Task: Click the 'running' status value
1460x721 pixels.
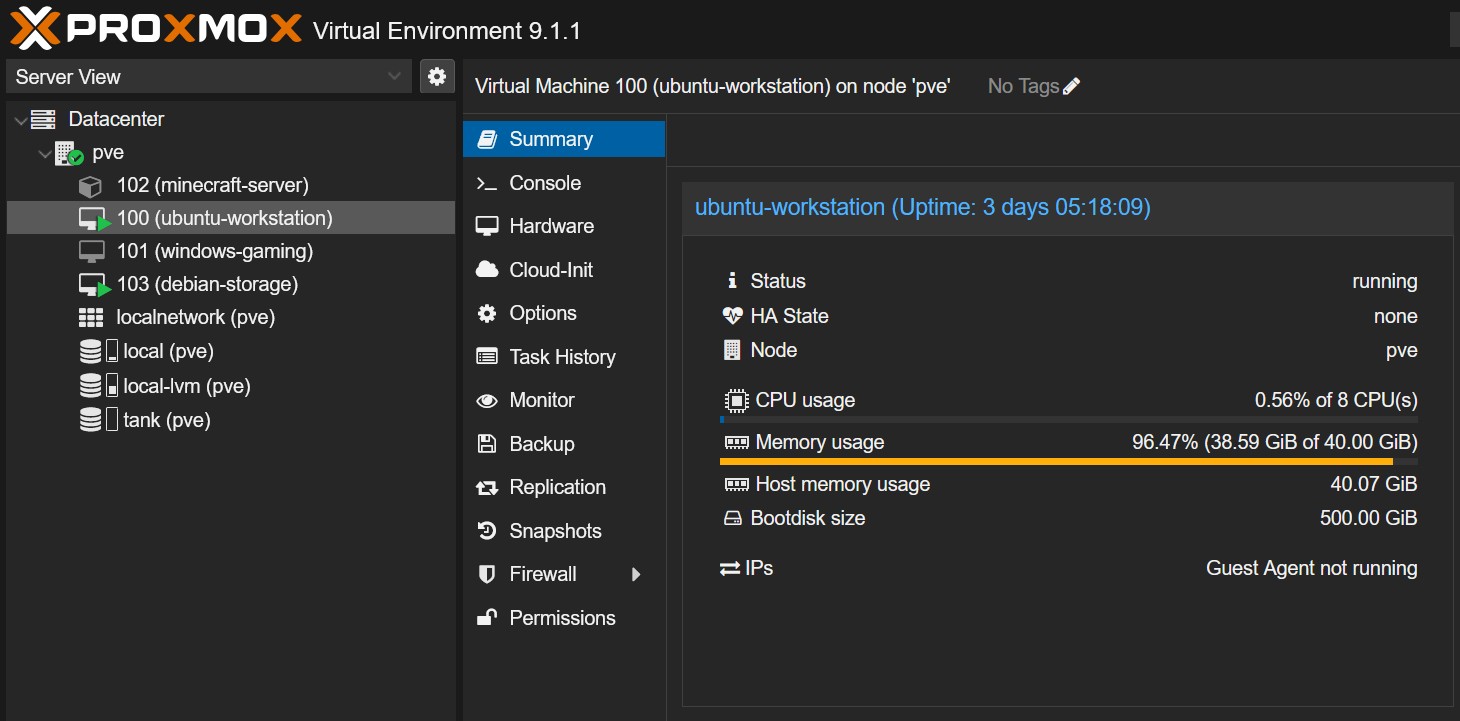Action: 1384,281
